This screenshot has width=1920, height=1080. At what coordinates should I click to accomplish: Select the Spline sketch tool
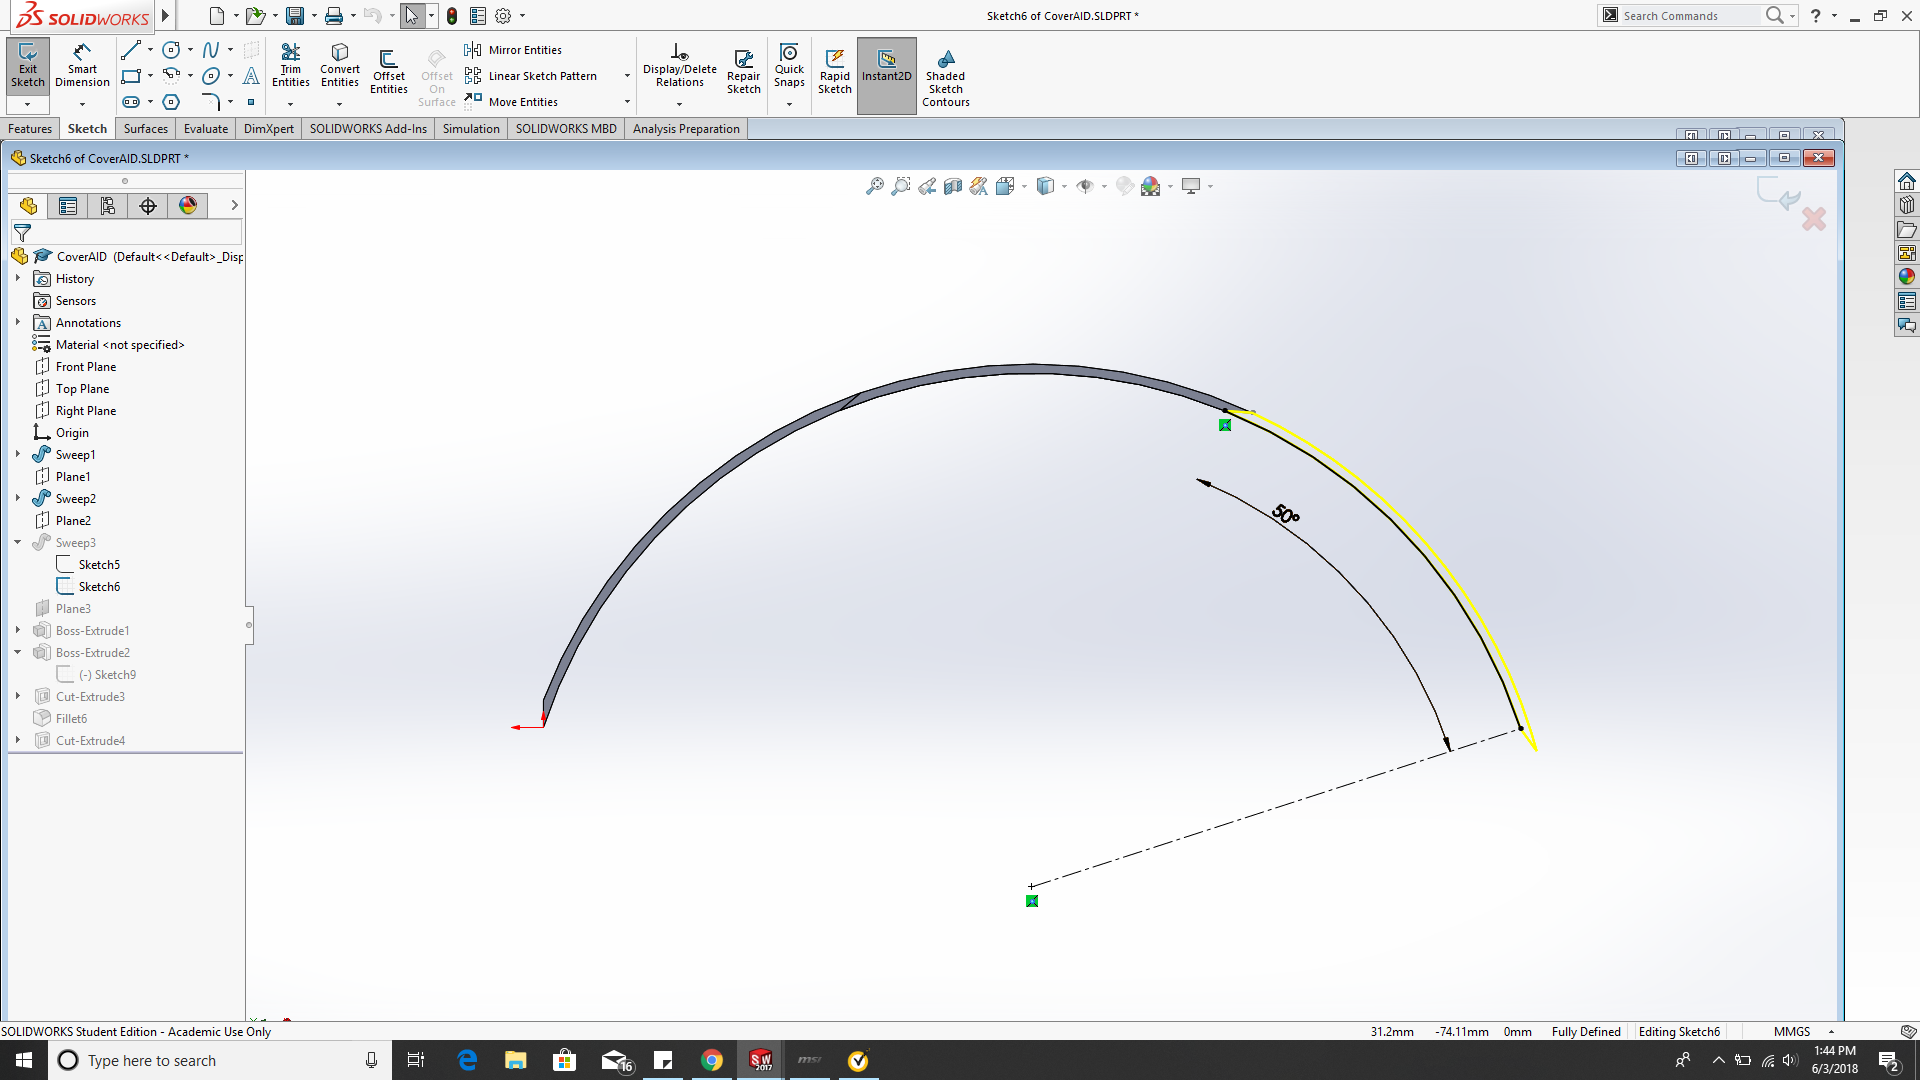click(x=211, y=50)
